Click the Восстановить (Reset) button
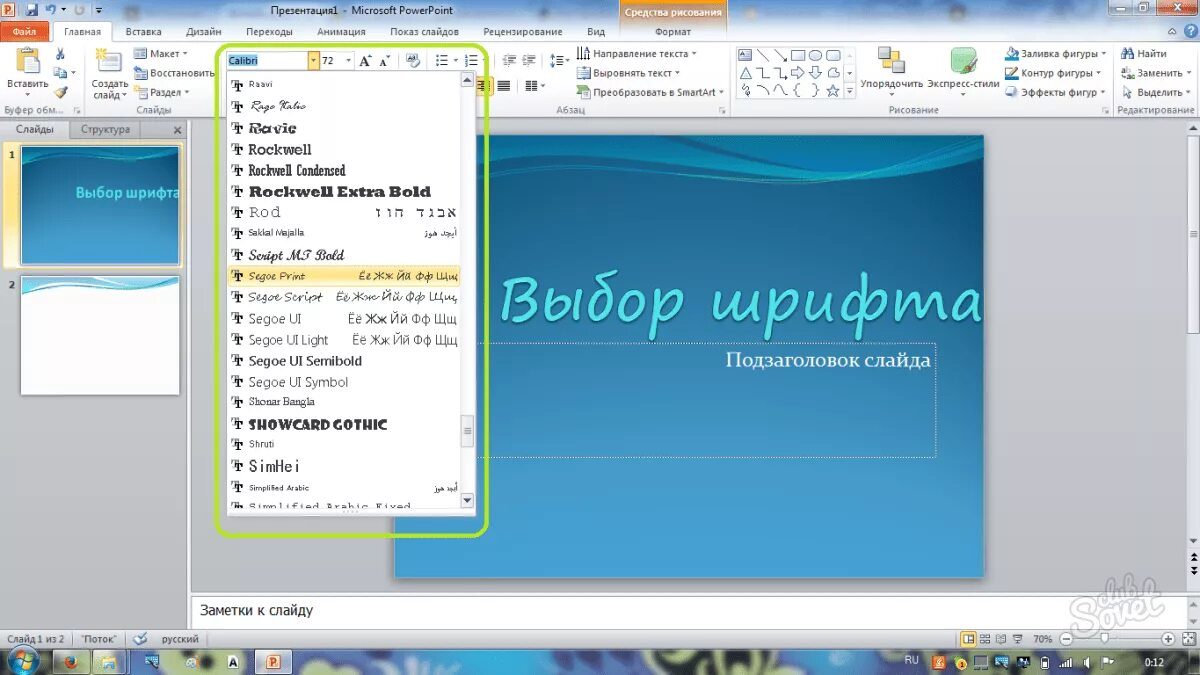 point(174,73)
